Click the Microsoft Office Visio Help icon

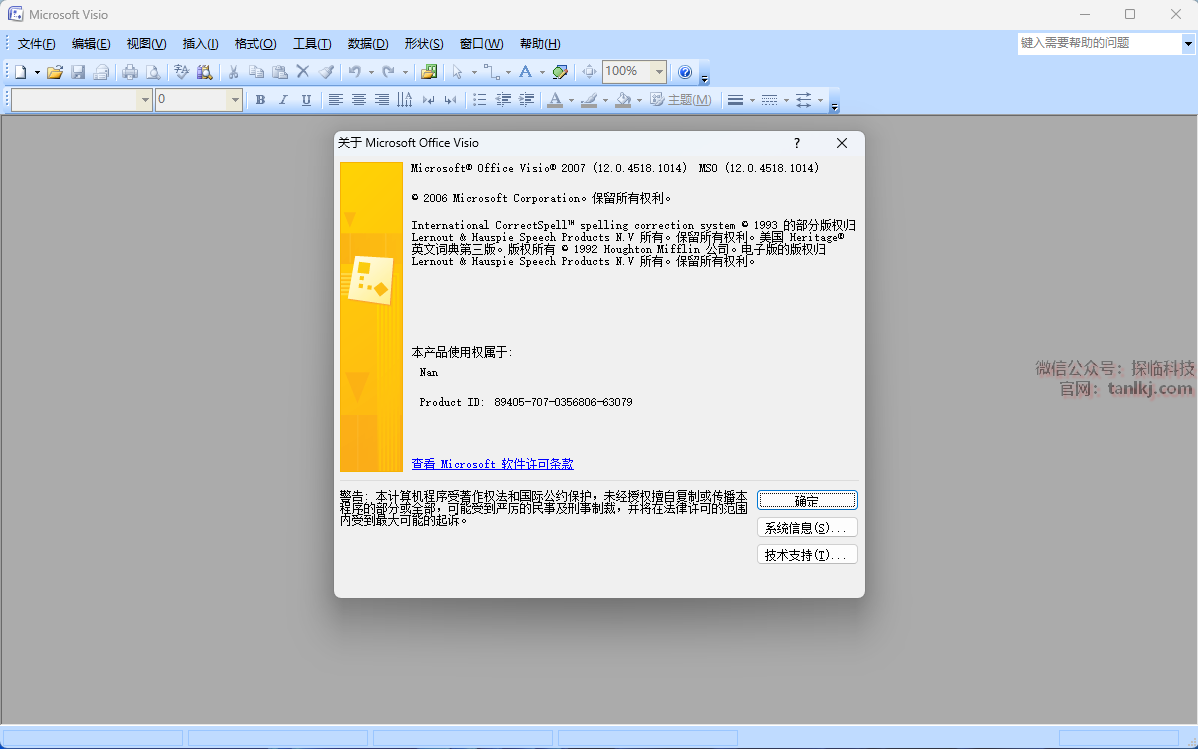tap(685, 72)
